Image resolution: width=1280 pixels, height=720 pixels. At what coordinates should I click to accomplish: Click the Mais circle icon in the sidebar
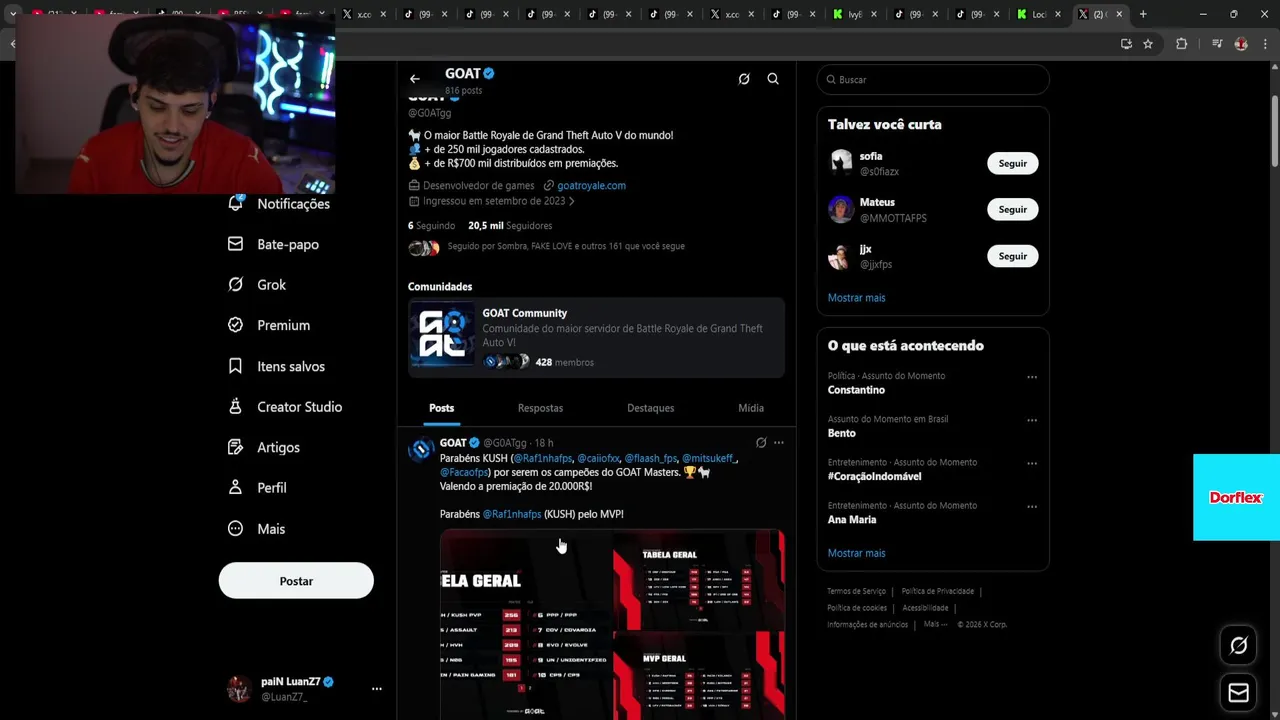[x=236, y=529]
